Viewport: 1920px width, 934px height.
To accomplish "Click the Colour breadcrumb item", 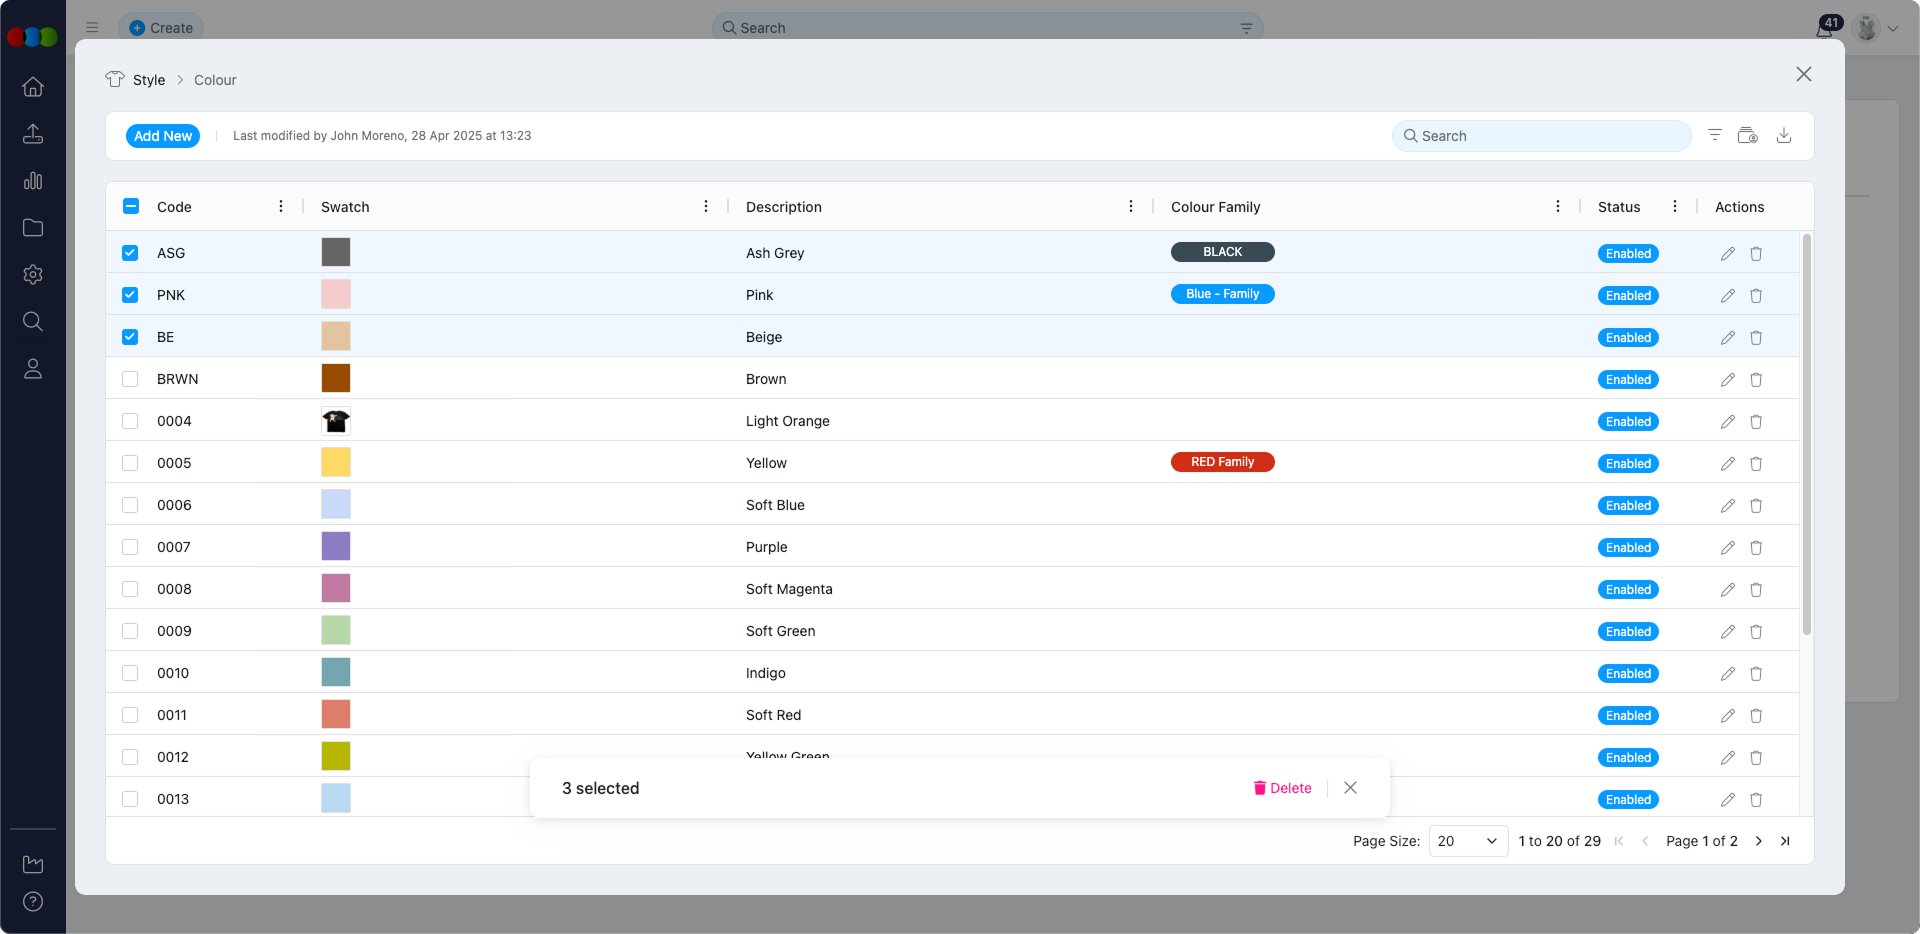I will pyautogui.click(x=215, y=80).
